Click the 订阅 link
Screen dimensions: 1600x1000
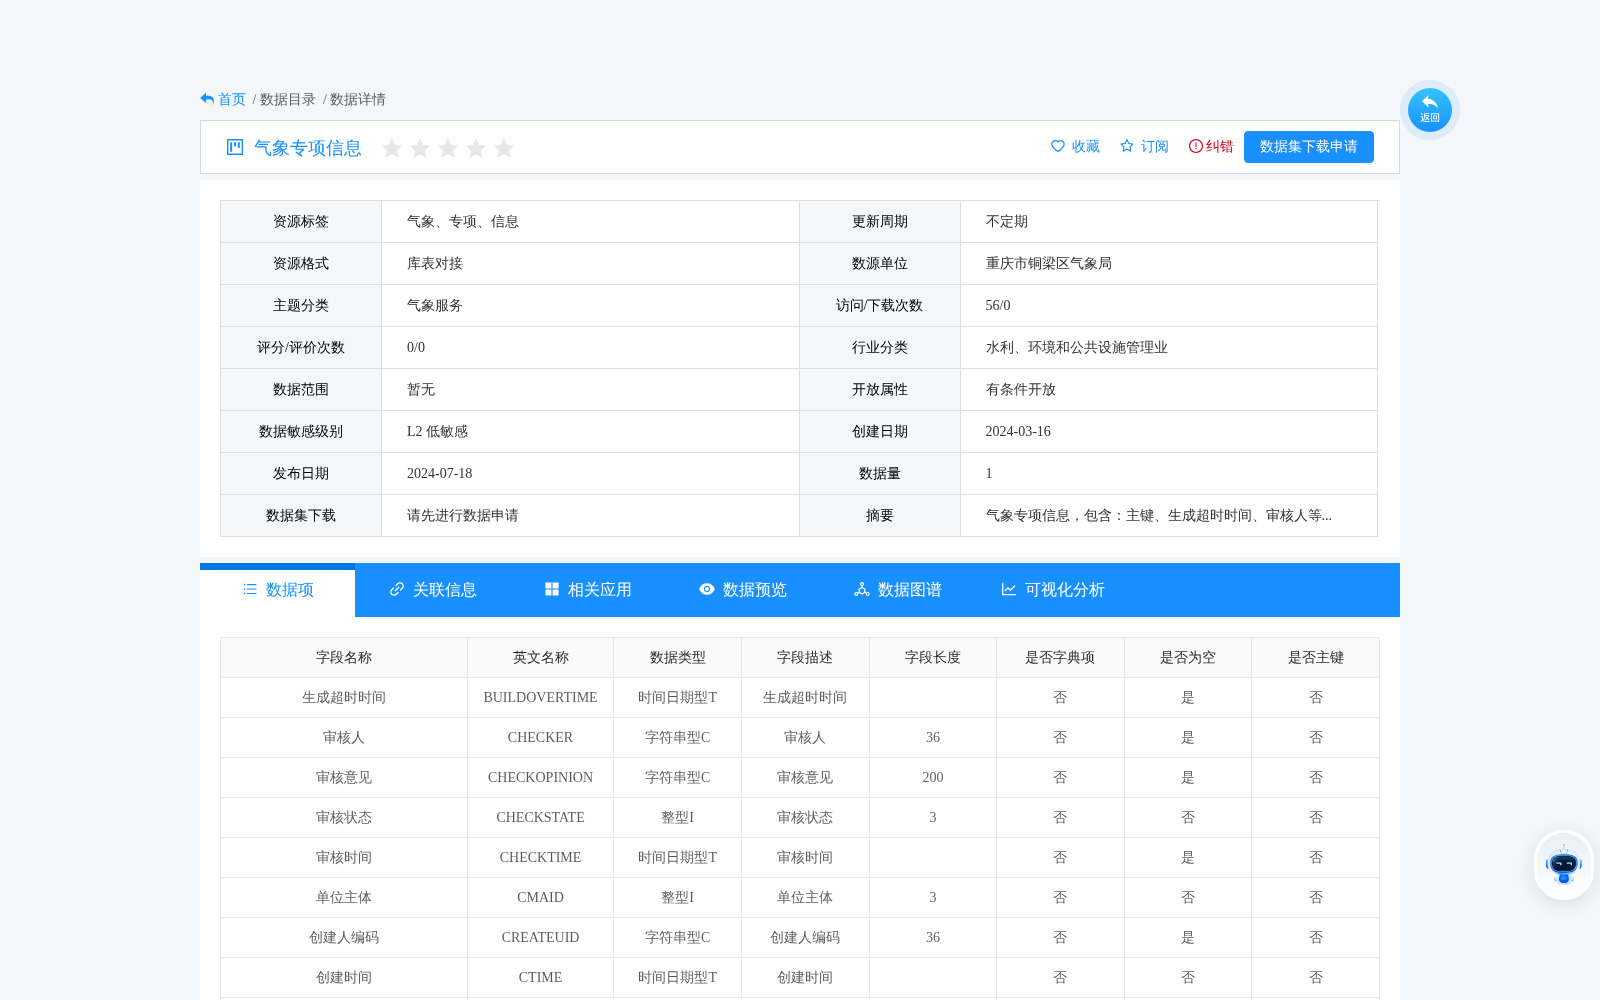coord(1155,146)
